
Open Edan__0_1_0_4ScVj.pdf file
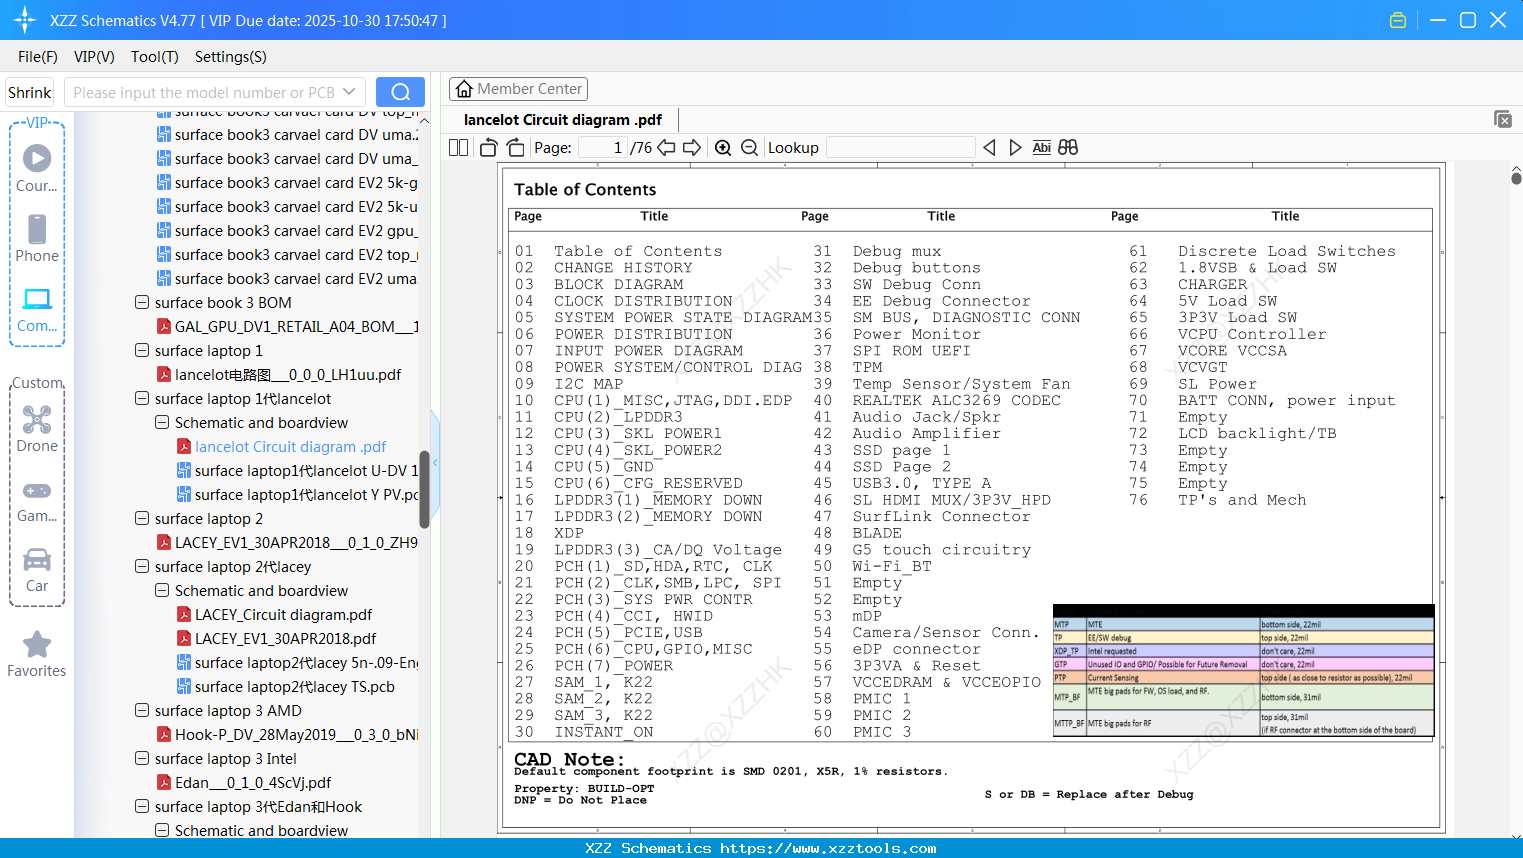click(244, 782)
